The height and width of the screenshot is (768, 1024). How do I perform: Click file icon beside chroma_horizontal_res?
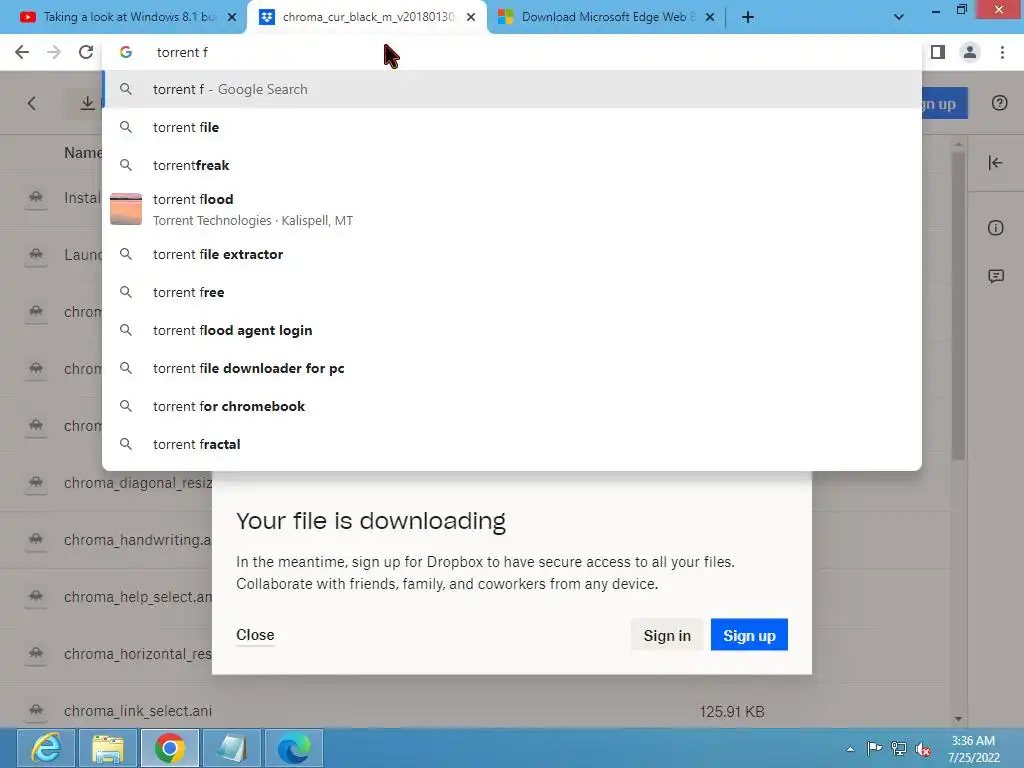[36, 654]
